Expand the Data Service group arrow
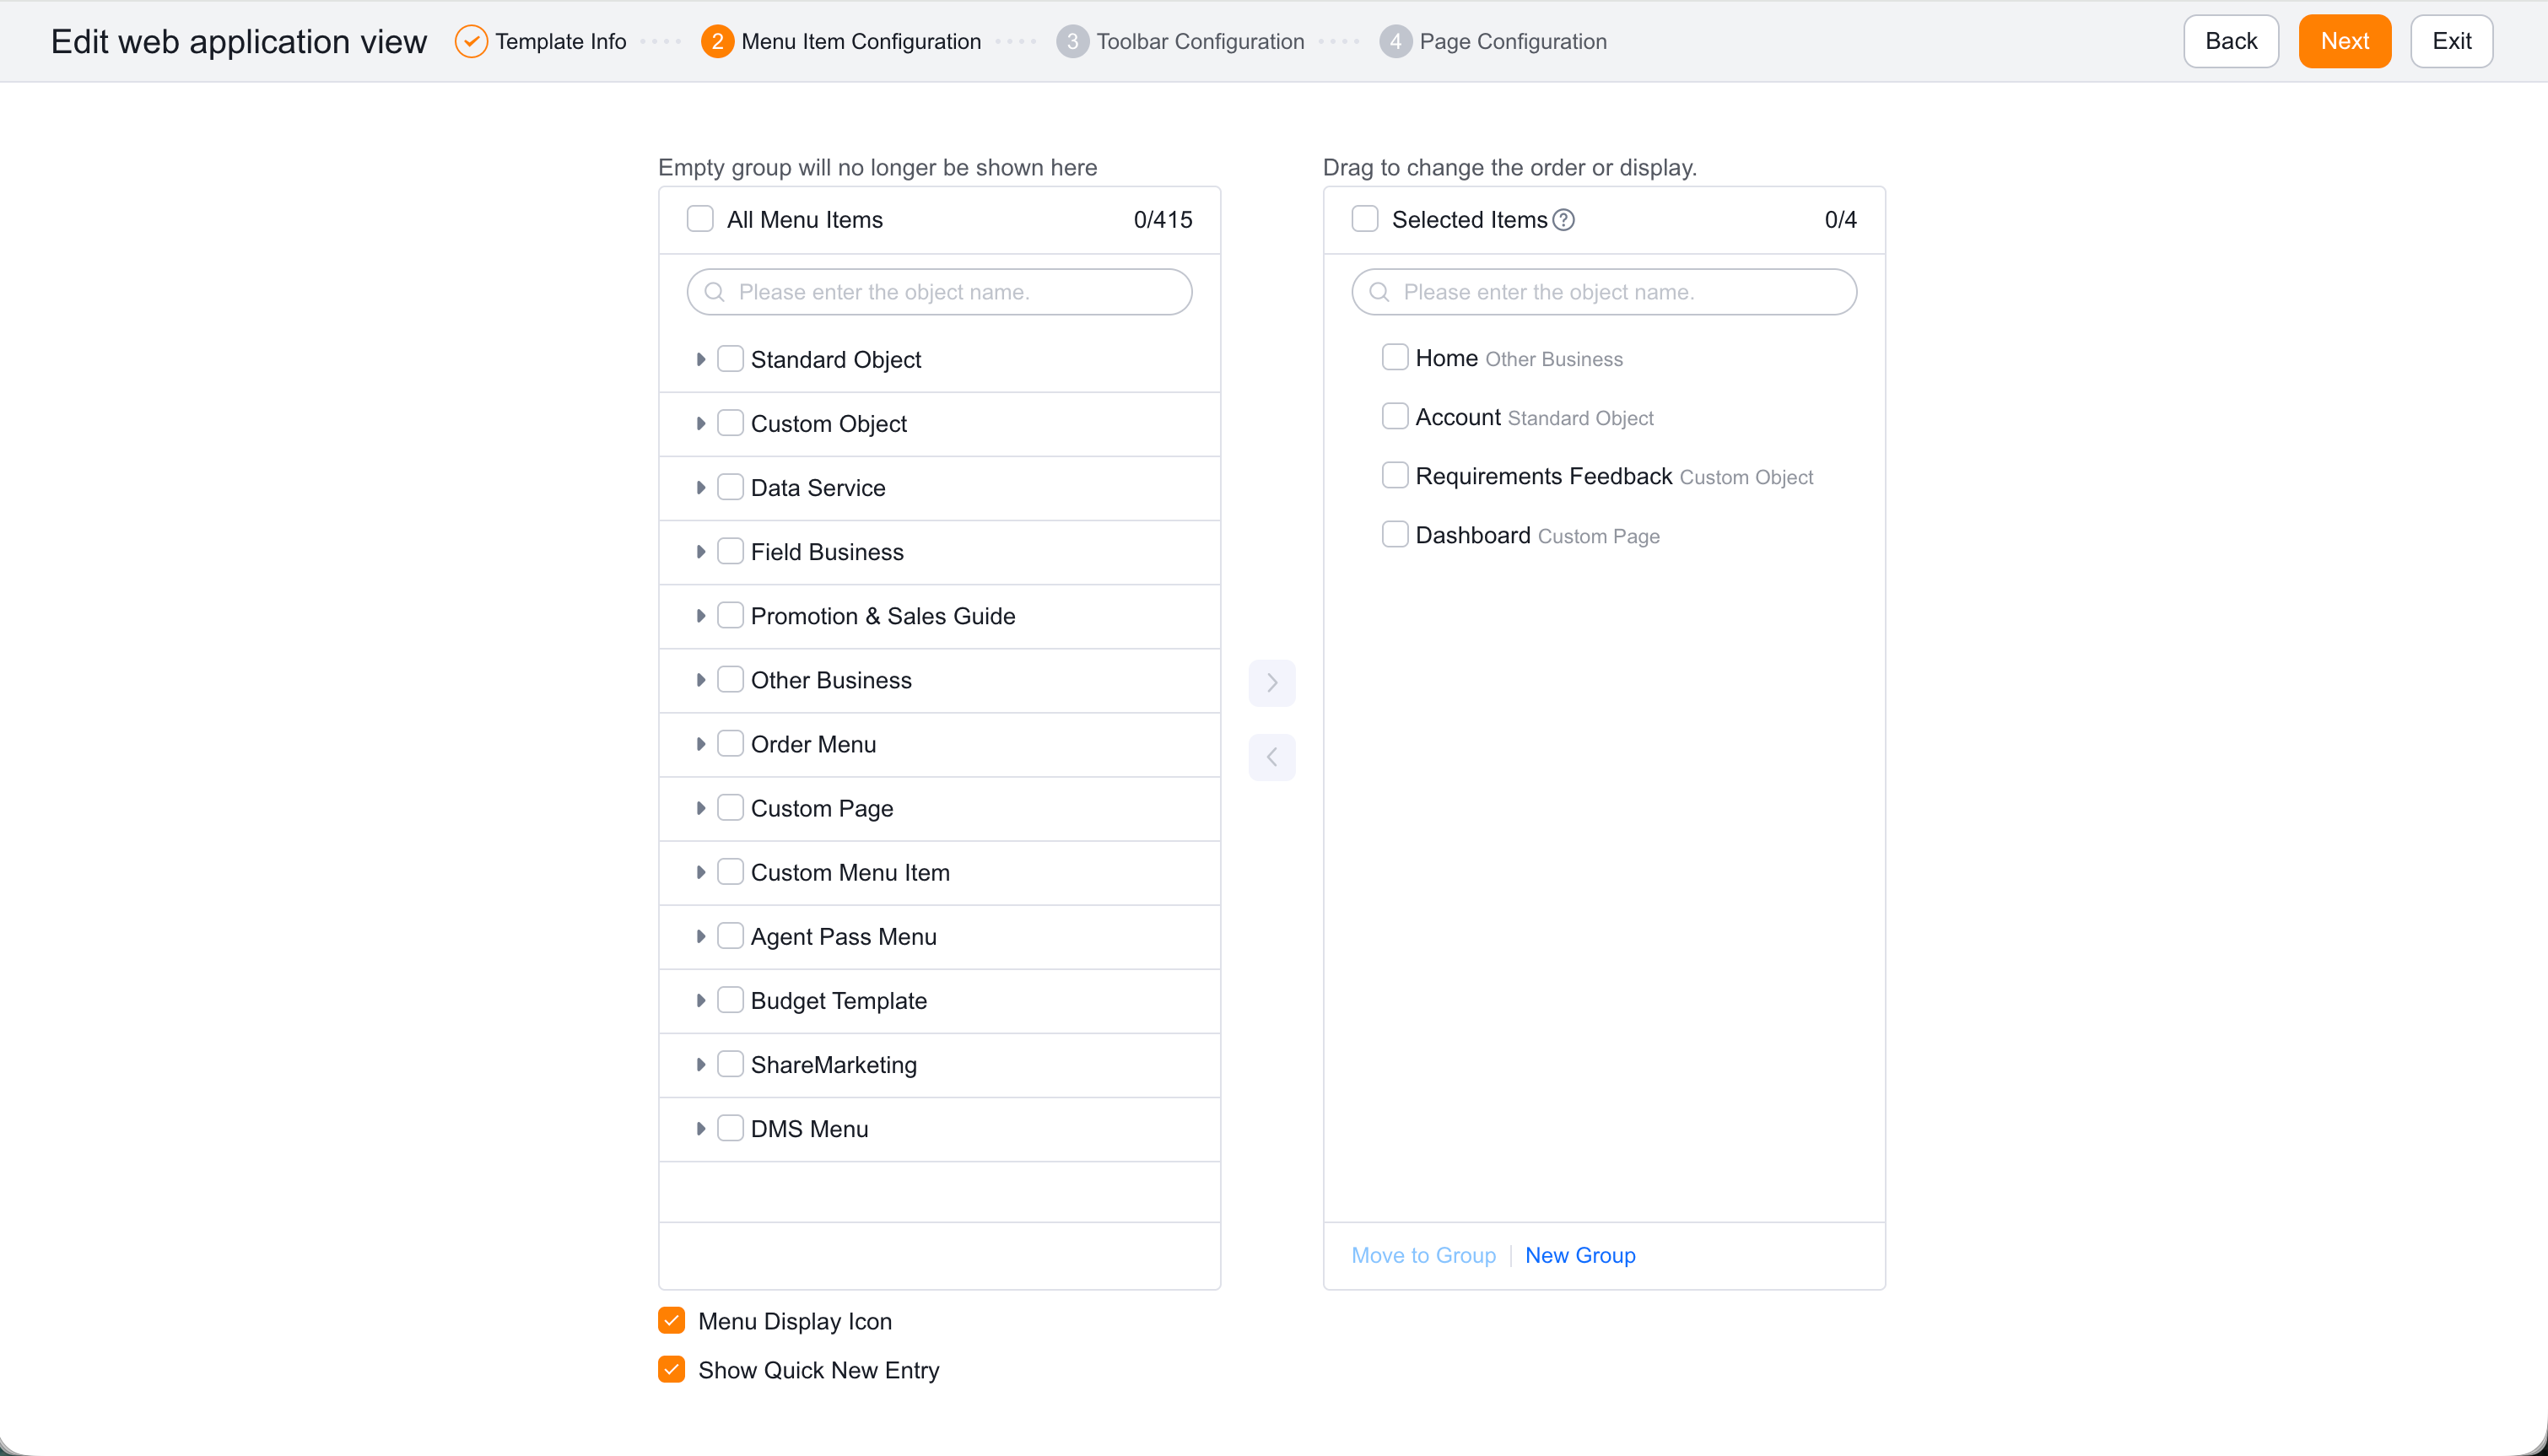 click(x=700, y=487)
